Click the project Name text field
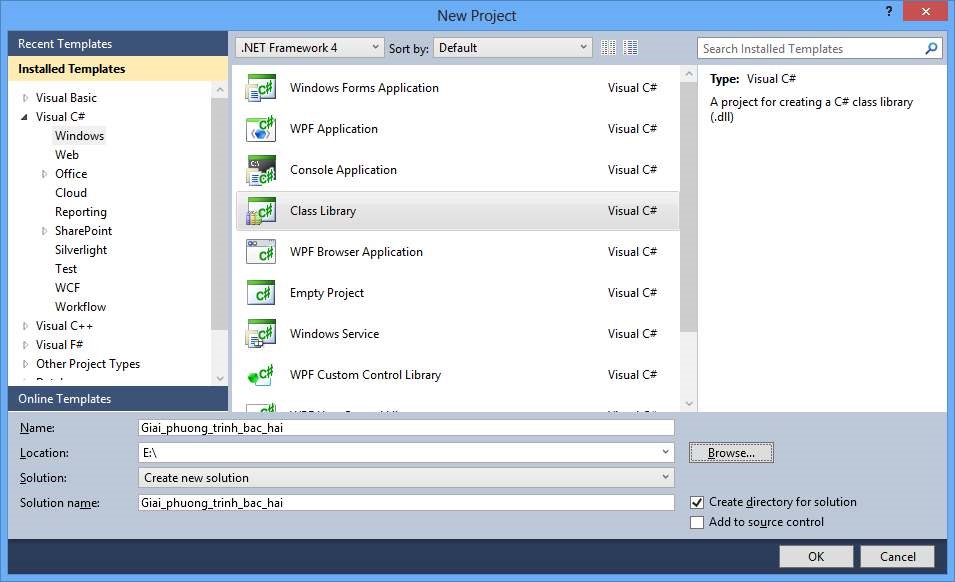The width and height of the screenshot is (955, 582). click(x=406, y=428)
